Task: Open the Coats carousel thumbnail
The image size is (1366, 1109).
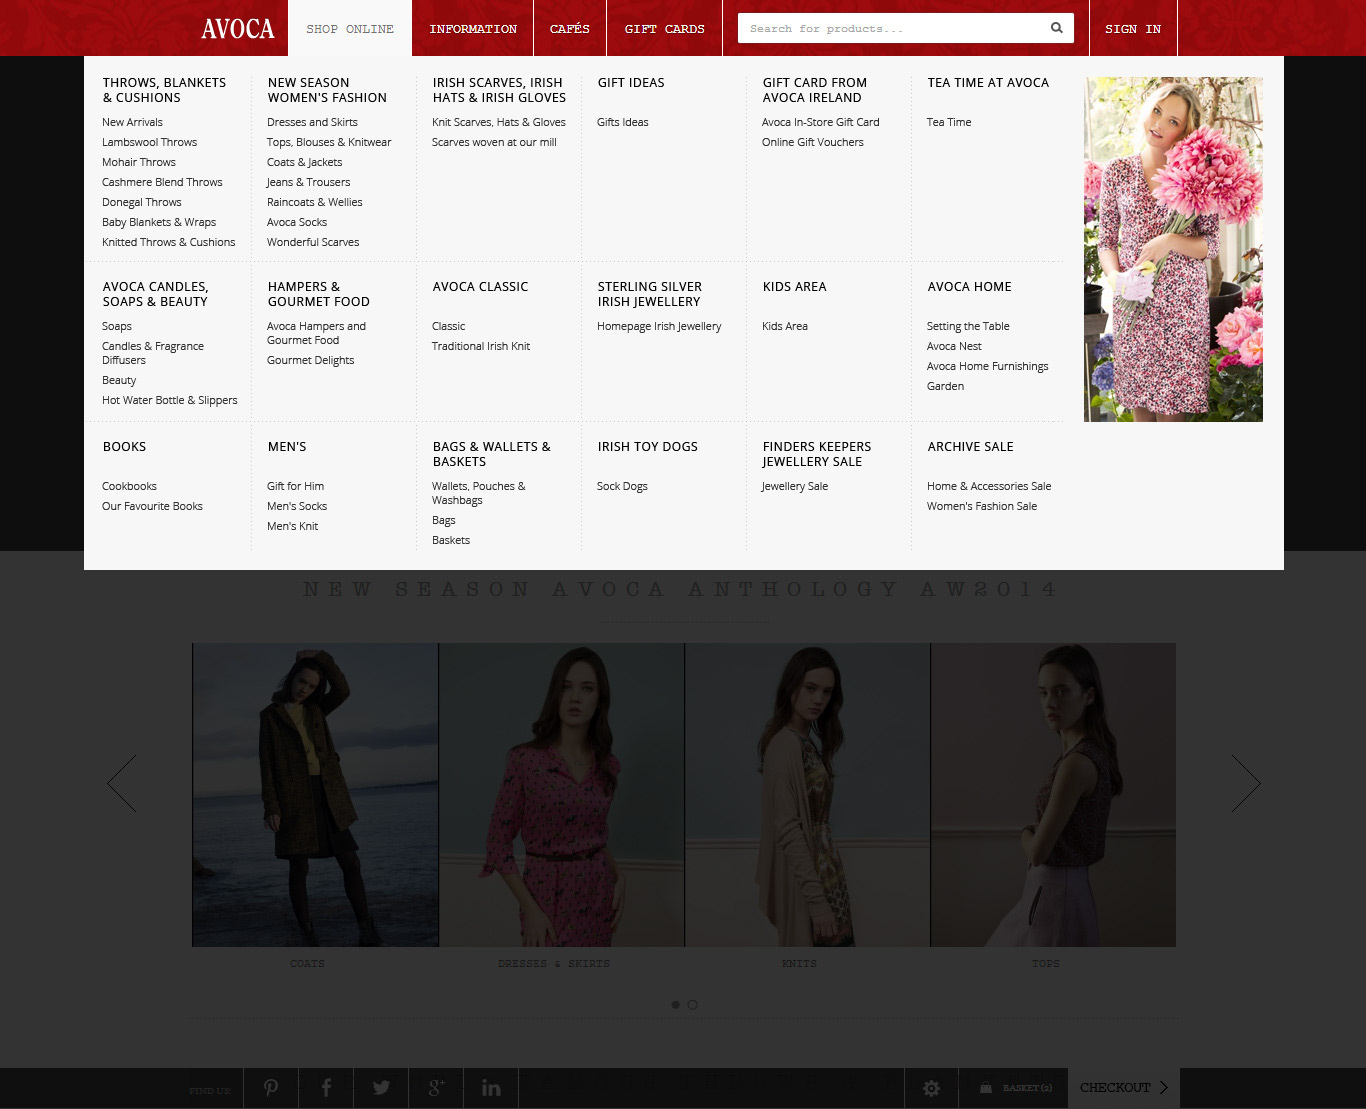Action: (315, 795)
